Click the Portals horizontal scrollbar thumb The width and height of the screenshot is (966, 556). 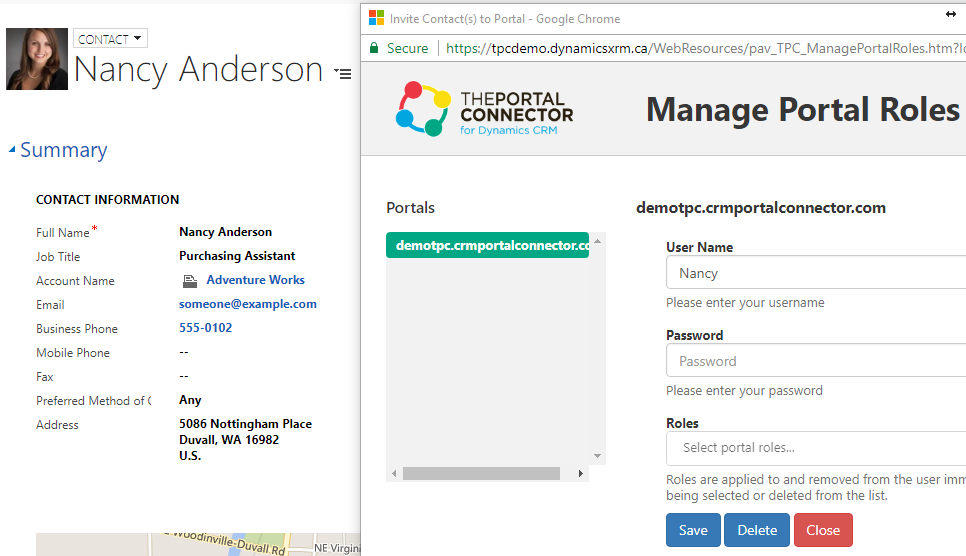pyautogui.click(x=481, y=473)
